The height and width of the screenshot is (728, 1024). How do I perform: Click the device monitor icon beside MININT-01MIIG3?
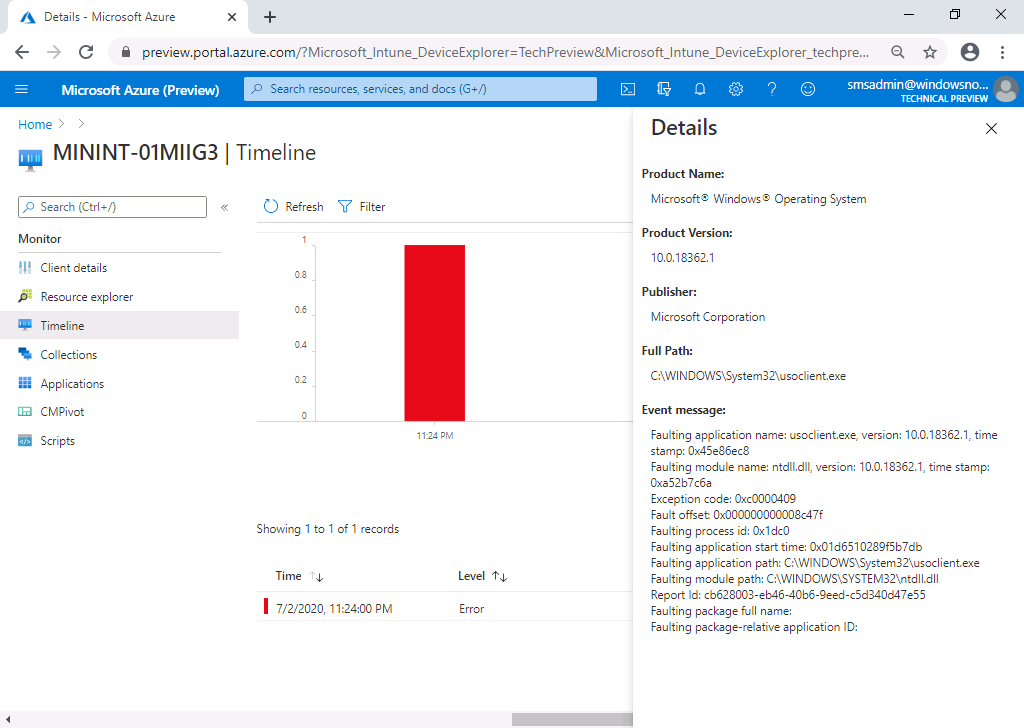(30, 159)
